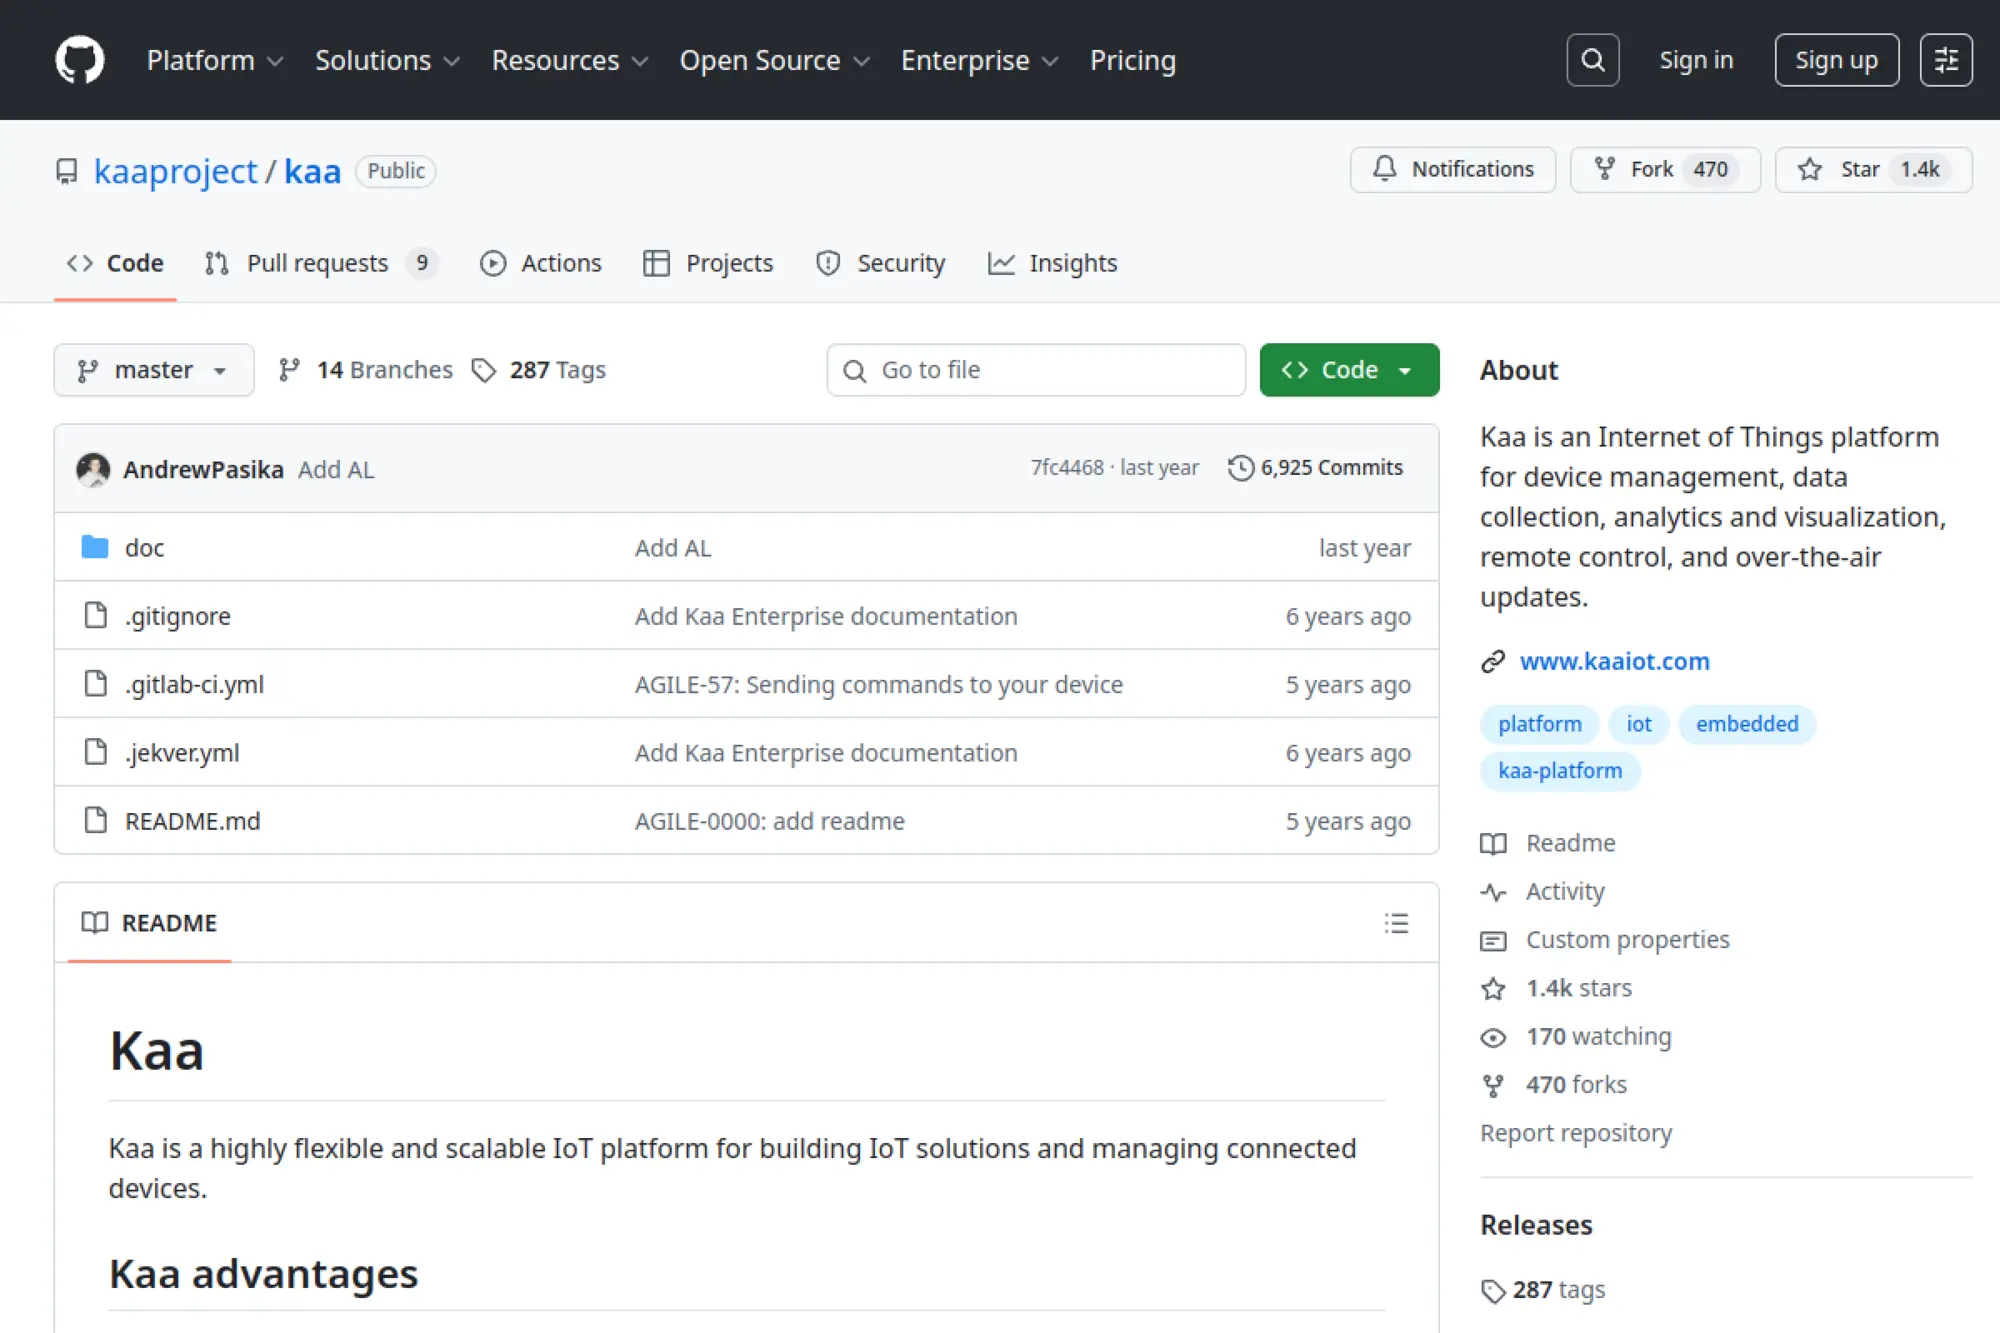
Task: Click the Notifications bell icon
Action: [x=1384, y=169]
